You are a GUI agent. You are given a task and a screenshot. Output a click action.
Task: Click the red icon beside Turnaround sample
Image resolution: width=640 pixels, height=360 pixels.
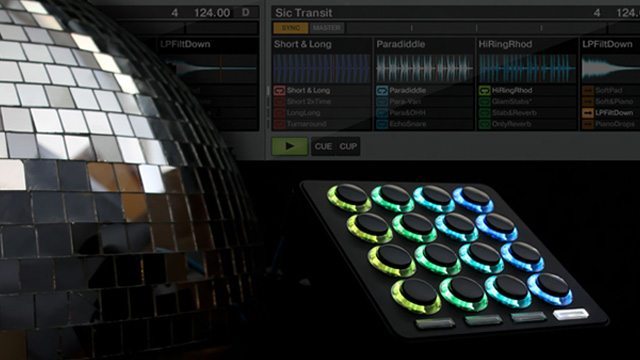pos(279,124)
